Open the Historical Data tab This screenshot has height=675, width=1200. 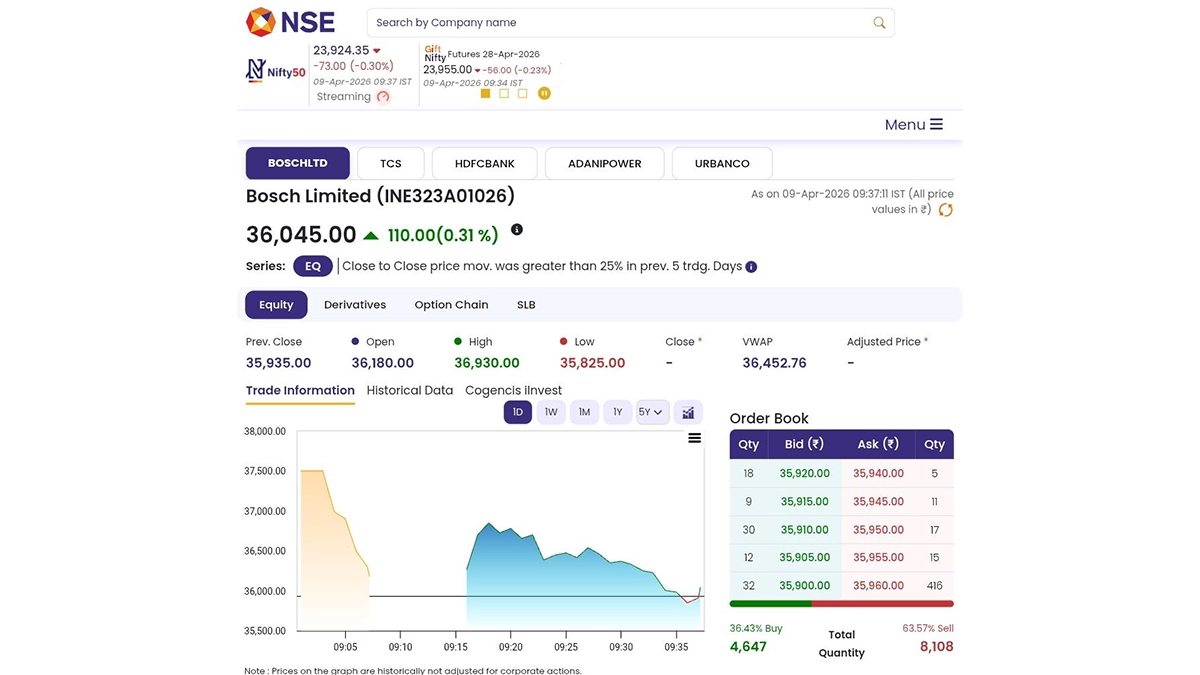(409, 391)
